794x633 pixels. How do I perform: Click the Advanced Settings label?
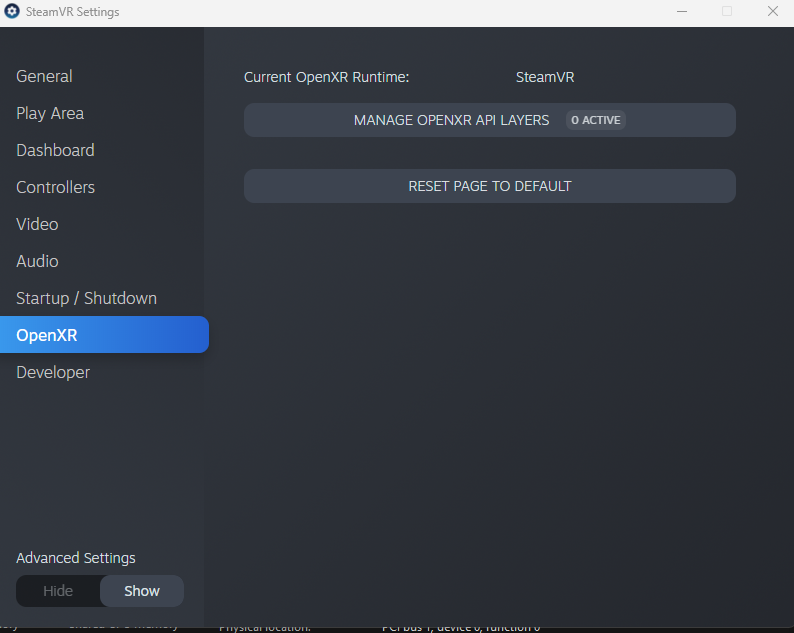pos(76,558)
